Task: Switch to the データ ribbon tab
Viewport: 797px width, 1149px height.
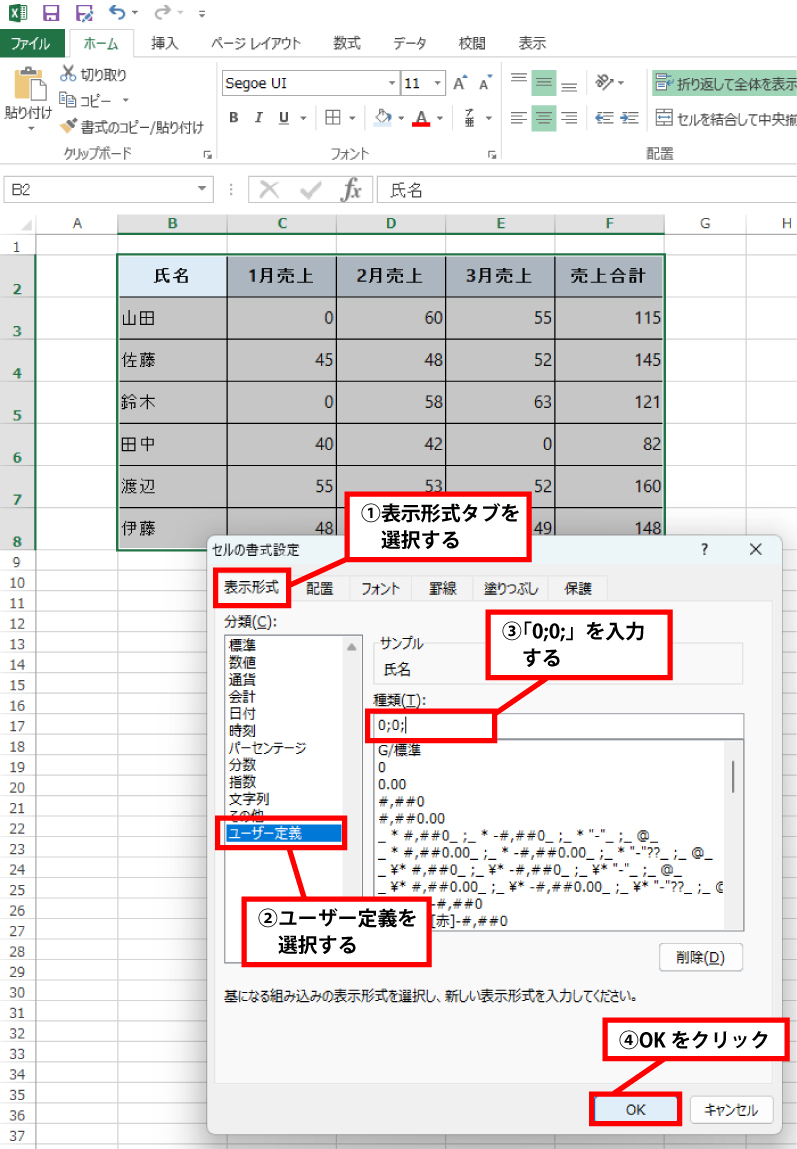Action: [x=409, y=43]
